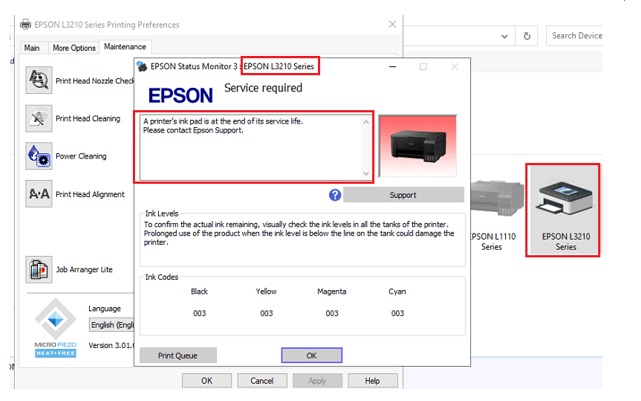The height and width of the screenshot is (401, 641).
Task: Click the Support button
Action: pos(403,195)
